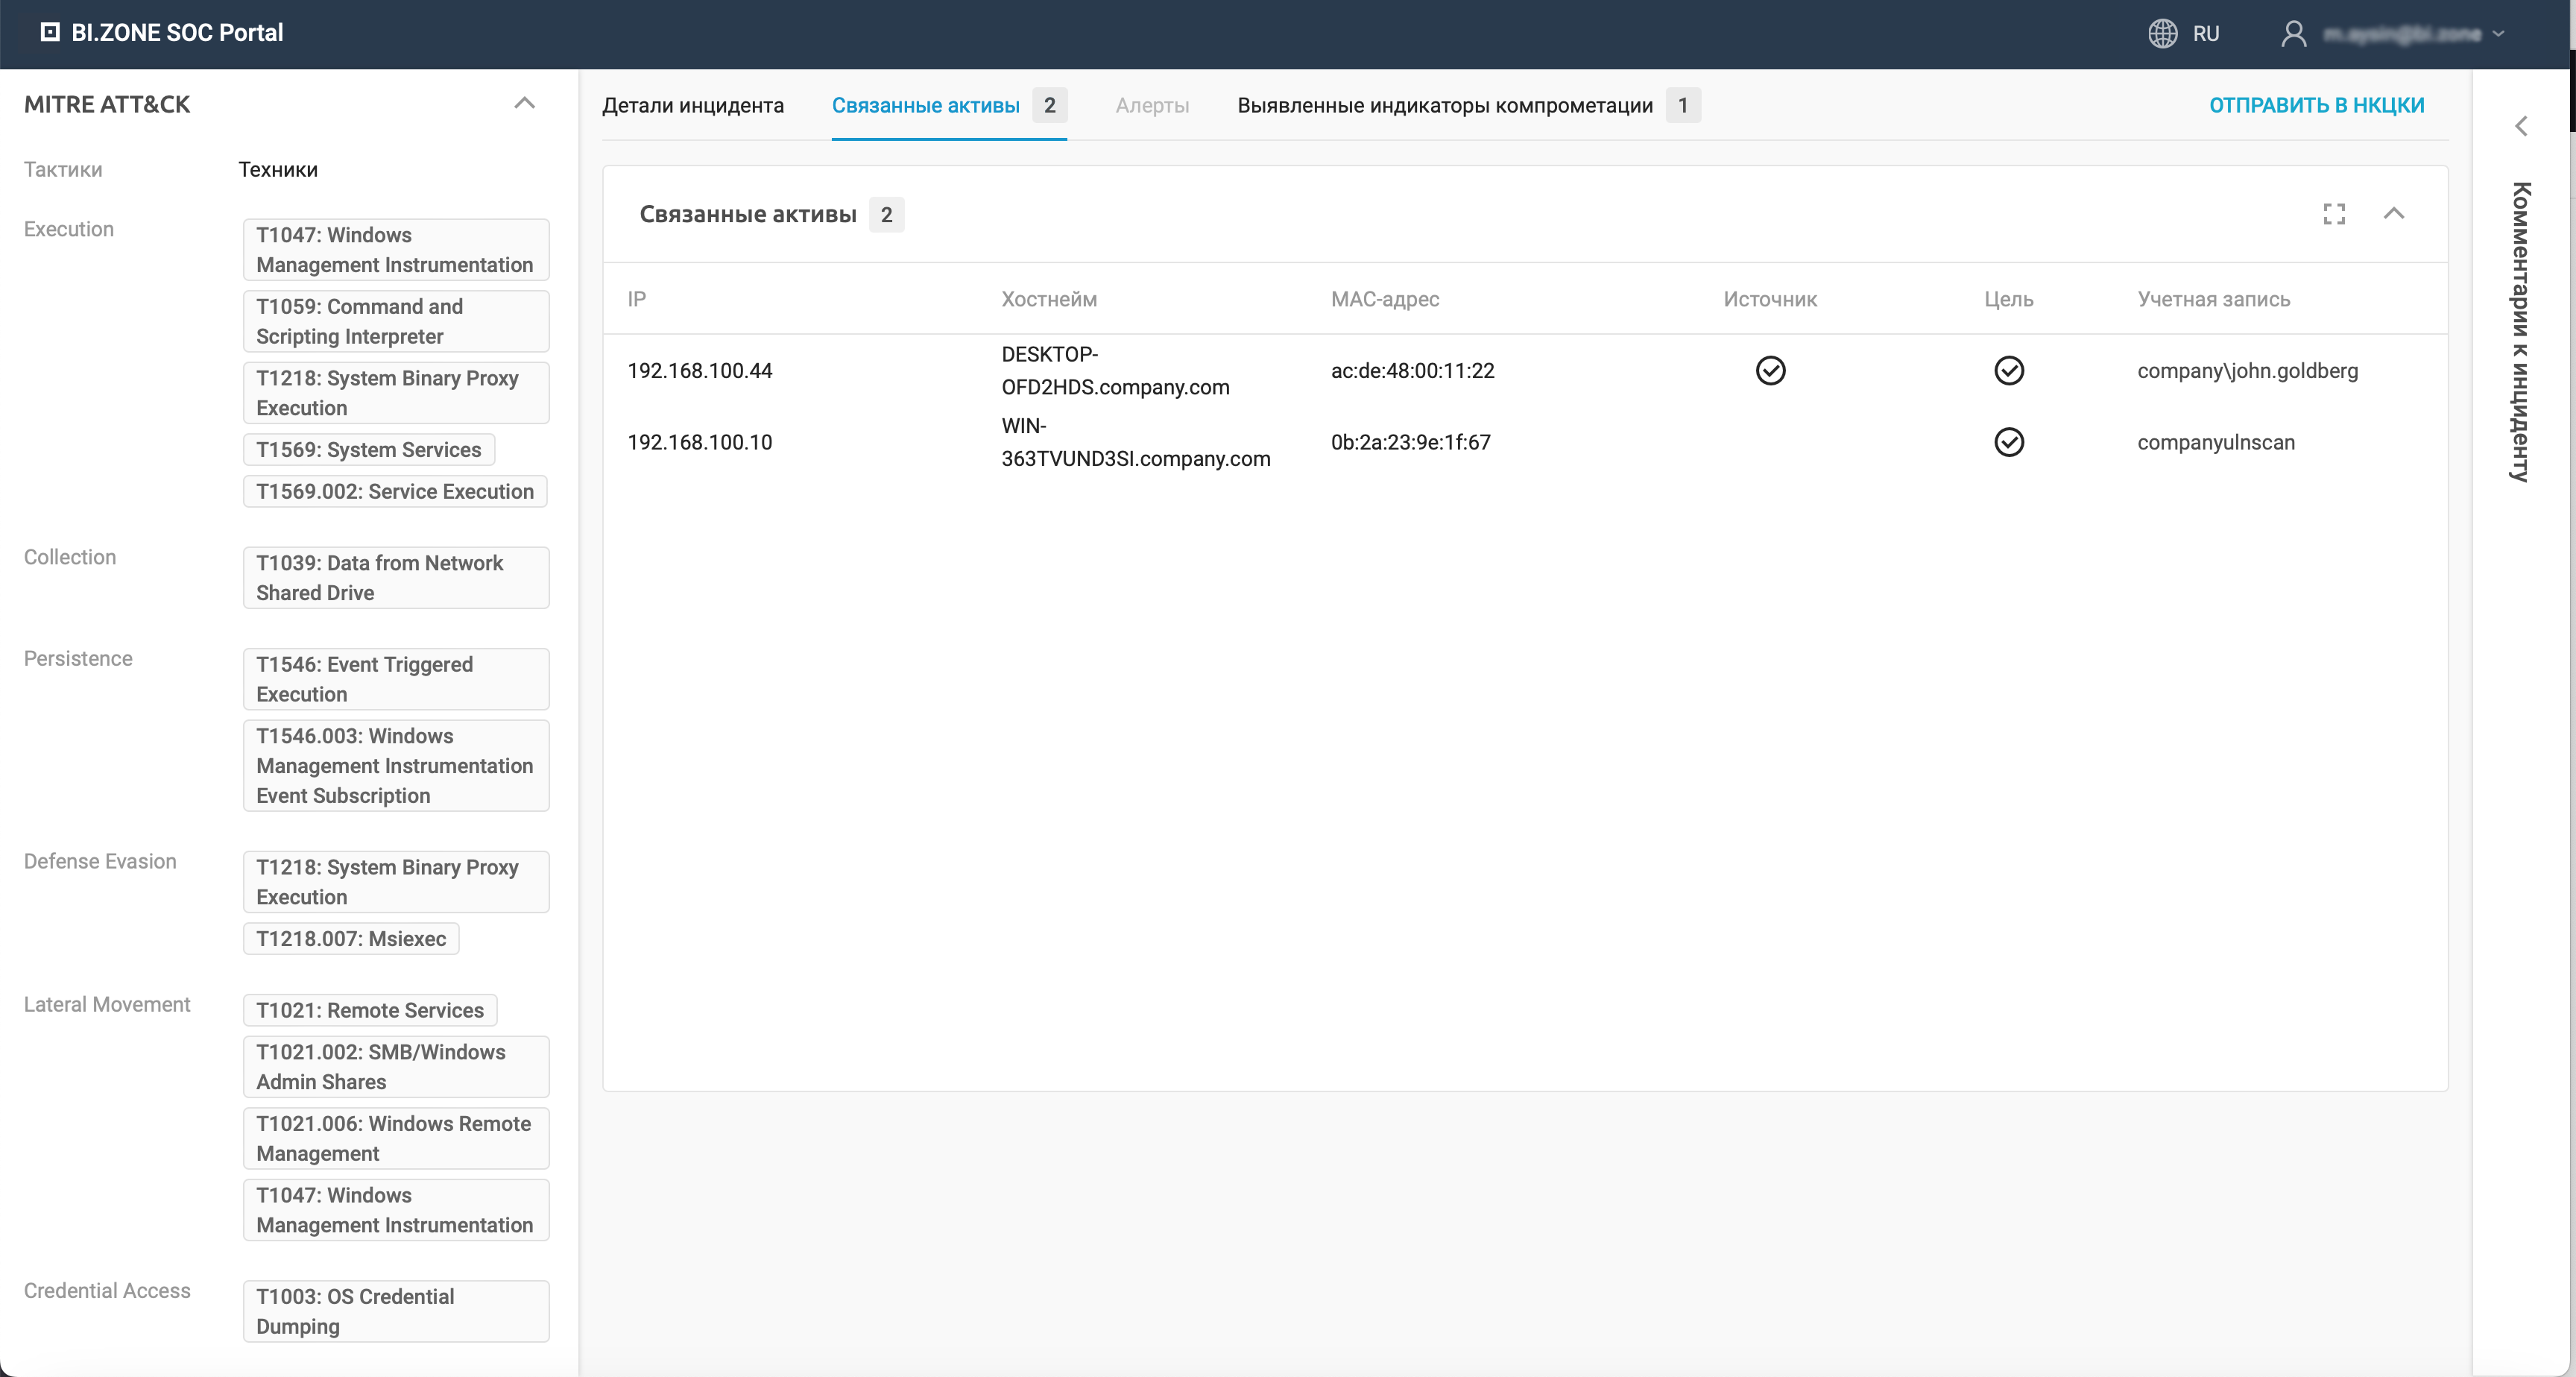
Task: Expand the incident comments sidebar
Action: click(2521, 126)
